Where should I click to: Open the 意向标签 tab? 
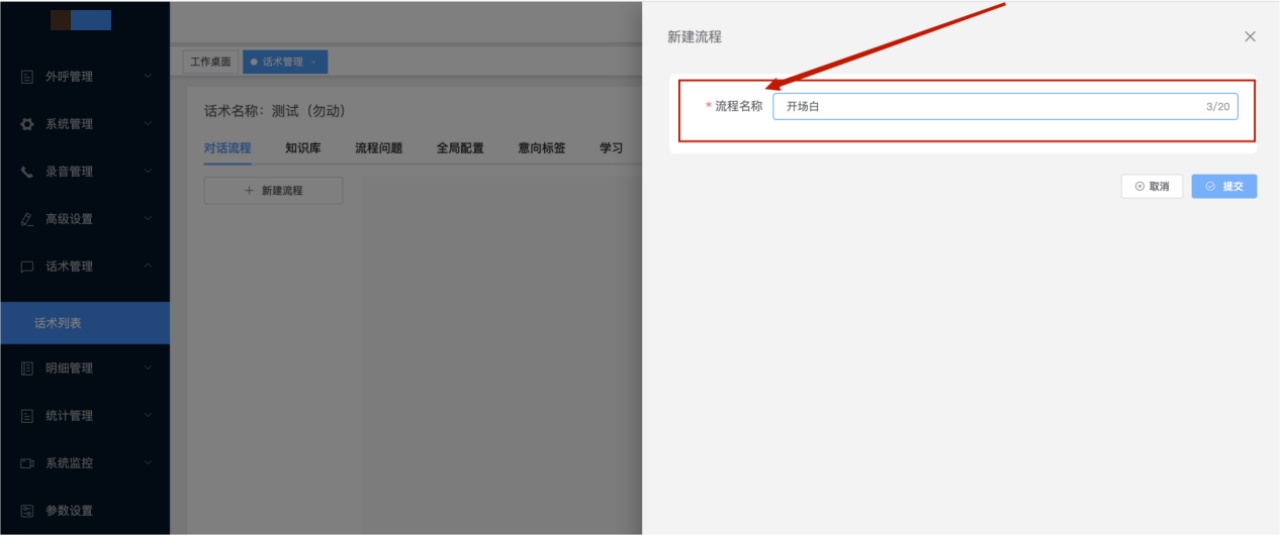[x=541, y=148]
